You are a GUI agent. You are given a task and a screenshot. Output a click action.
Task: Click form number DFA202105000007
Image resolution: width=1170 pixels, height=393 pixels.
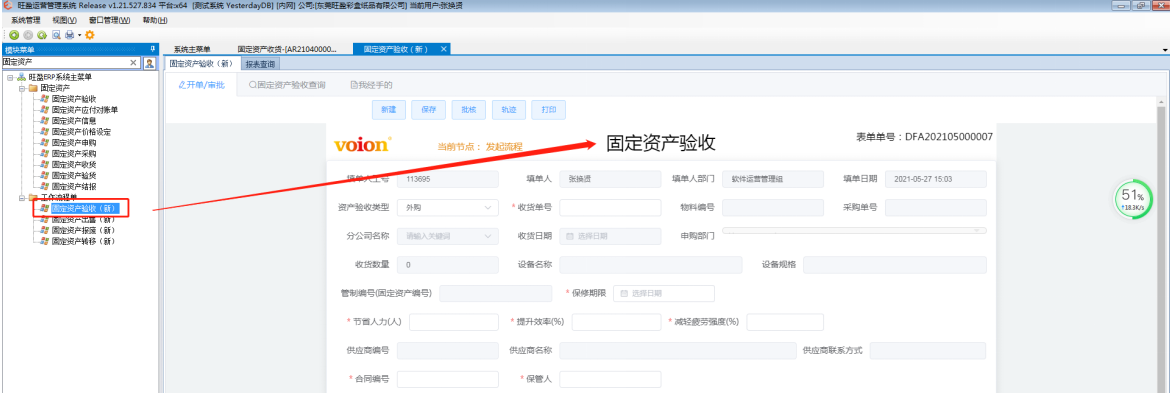(948, 137)
